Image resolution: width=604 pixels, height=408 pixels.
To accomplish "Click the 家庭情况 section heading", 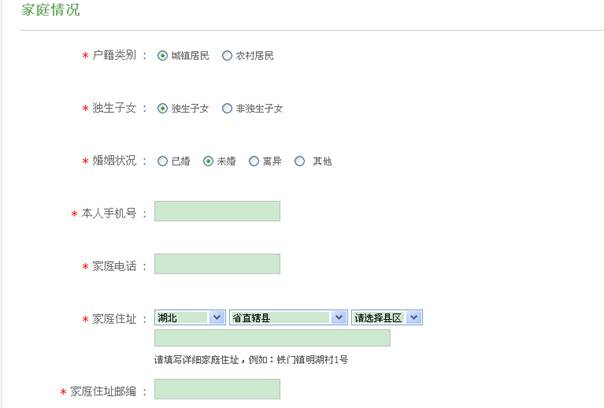I will [x=52, y=10].
